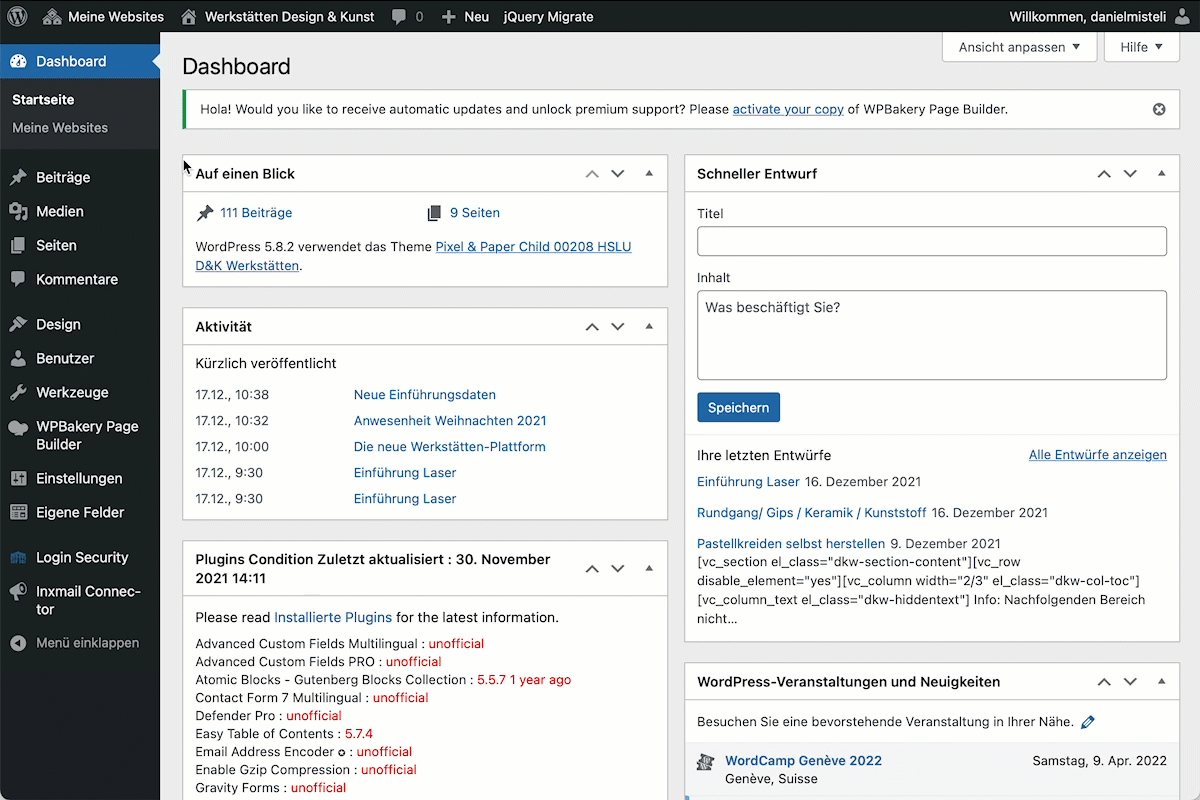Collapse the Aktivität panel
Image resolution: width=1200 pixels, height=800 pixels.
(x=649, y=326)
